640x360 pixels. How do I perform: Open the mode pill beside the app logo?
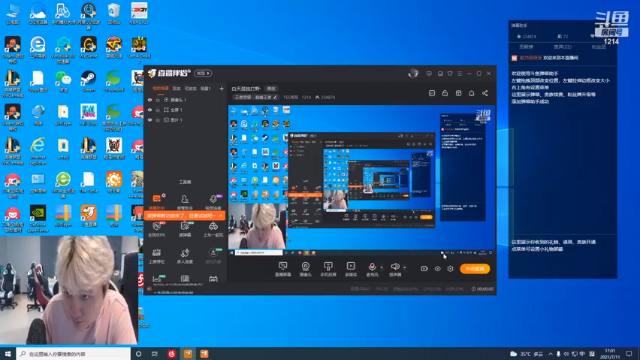pyautogui.click(x=203, y=73)
